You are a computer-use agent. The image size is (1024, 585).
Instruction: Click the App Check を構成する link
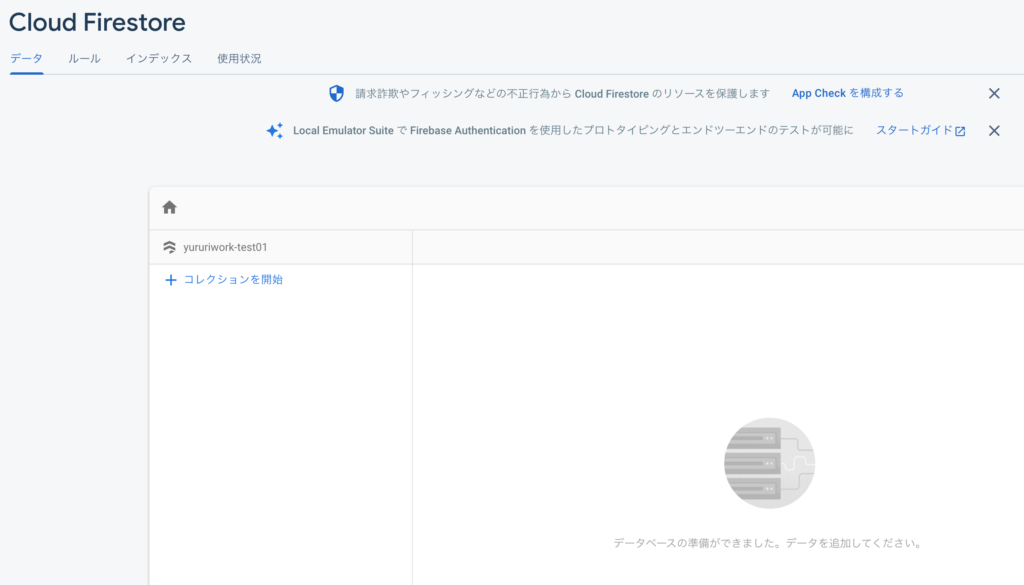coord(848,93)
